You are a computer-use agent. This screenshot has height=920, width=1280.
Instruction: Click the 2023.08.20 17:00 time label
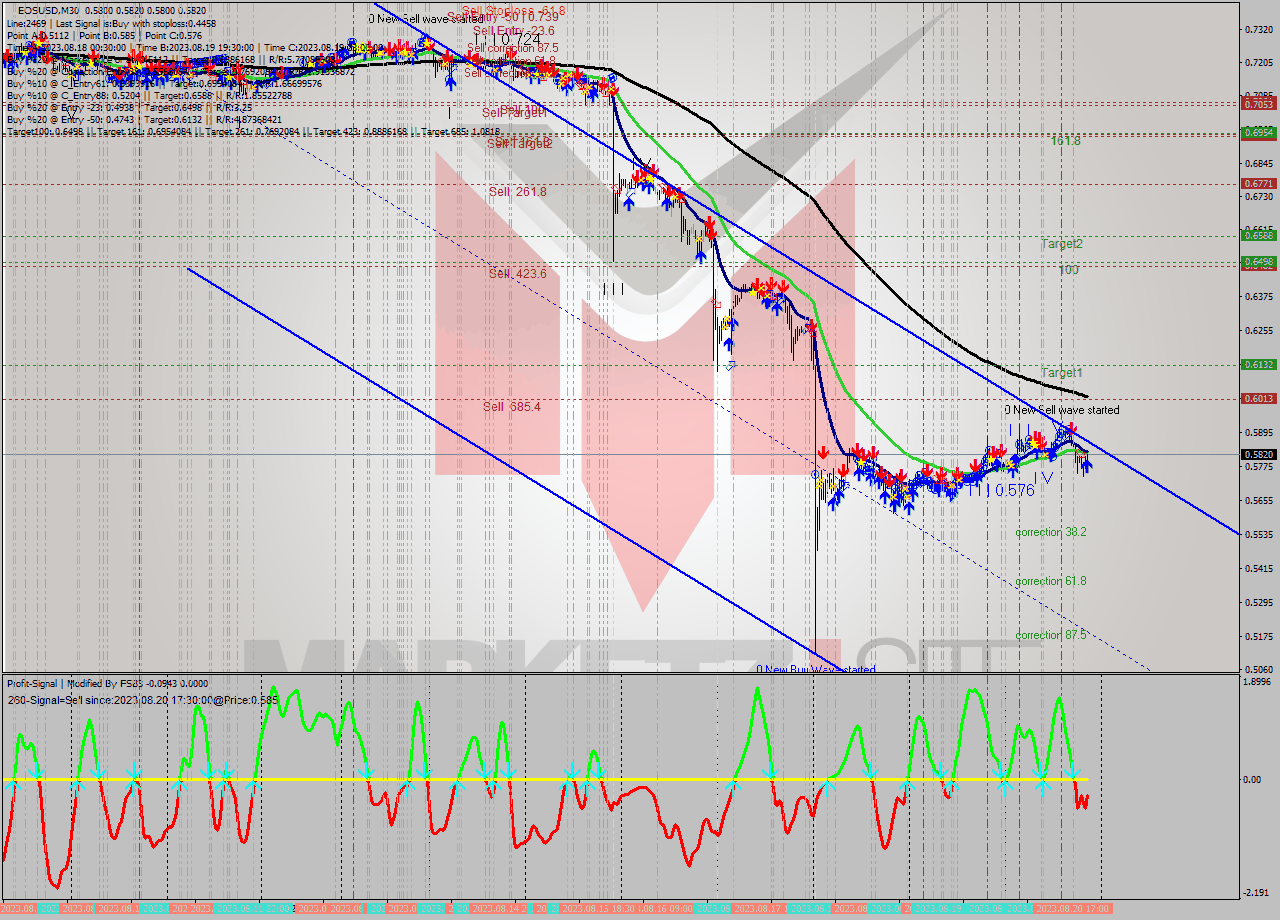(1071, 908)
